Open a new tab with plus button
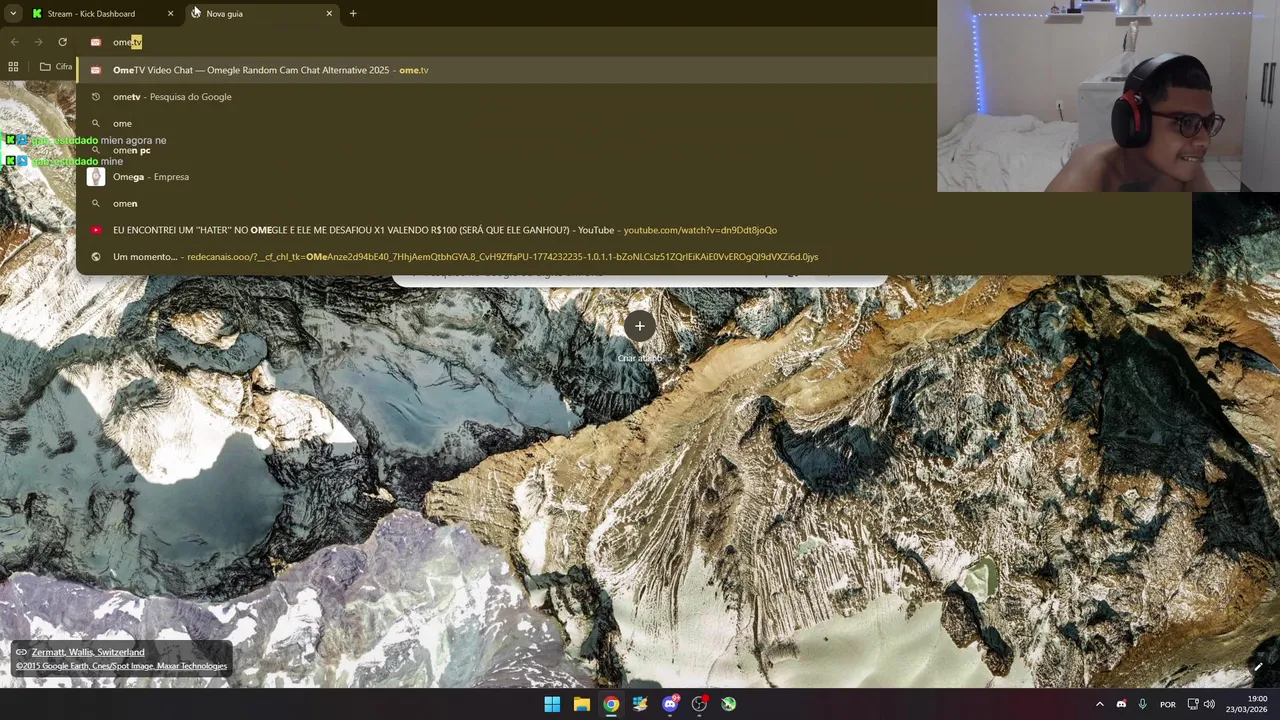 353,13
